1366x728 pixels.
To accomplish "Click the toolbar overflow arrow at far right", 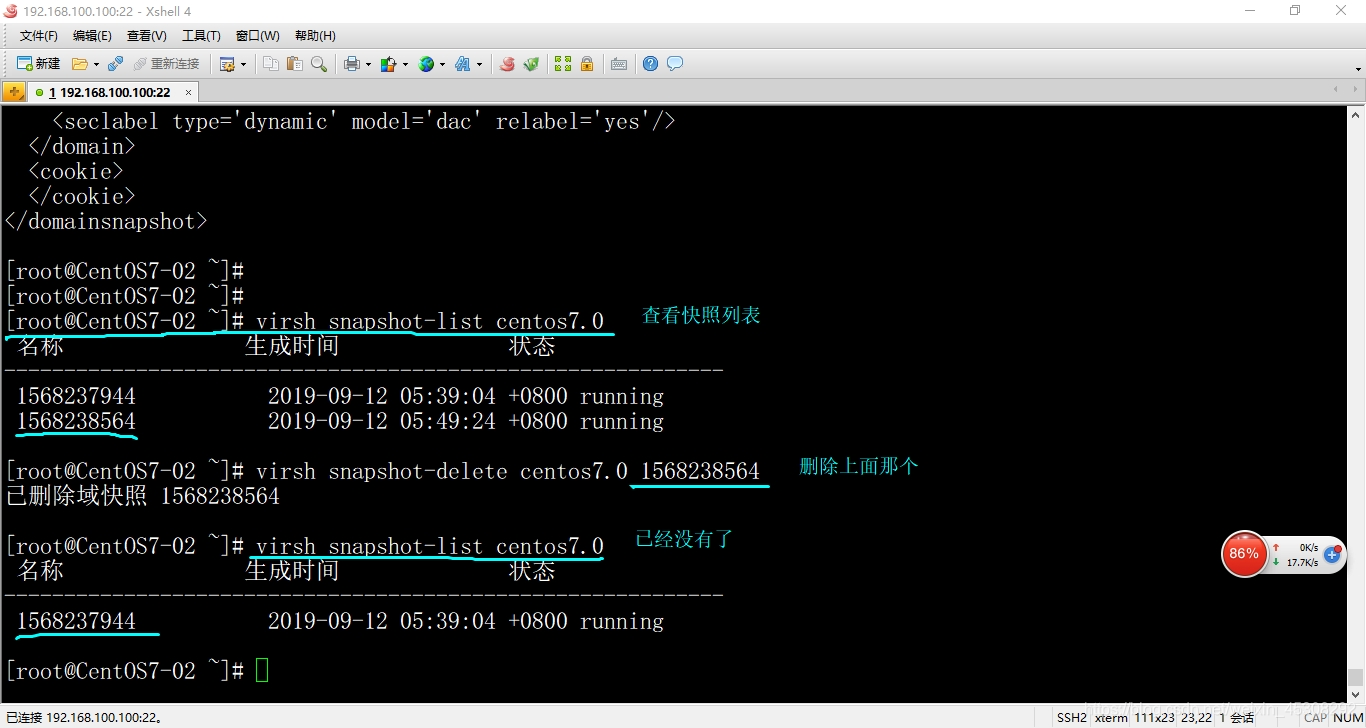I will 1358,69.
